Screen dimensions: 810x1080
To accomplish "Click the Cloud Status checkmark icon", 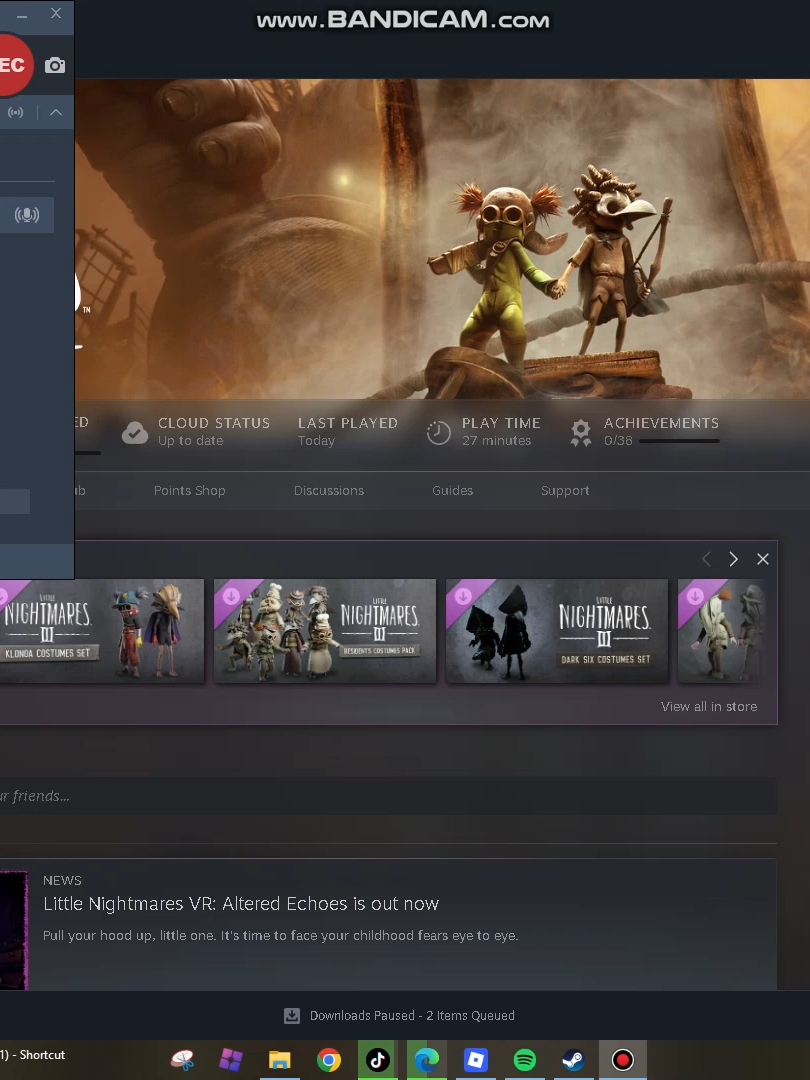I will click(135, 433).
